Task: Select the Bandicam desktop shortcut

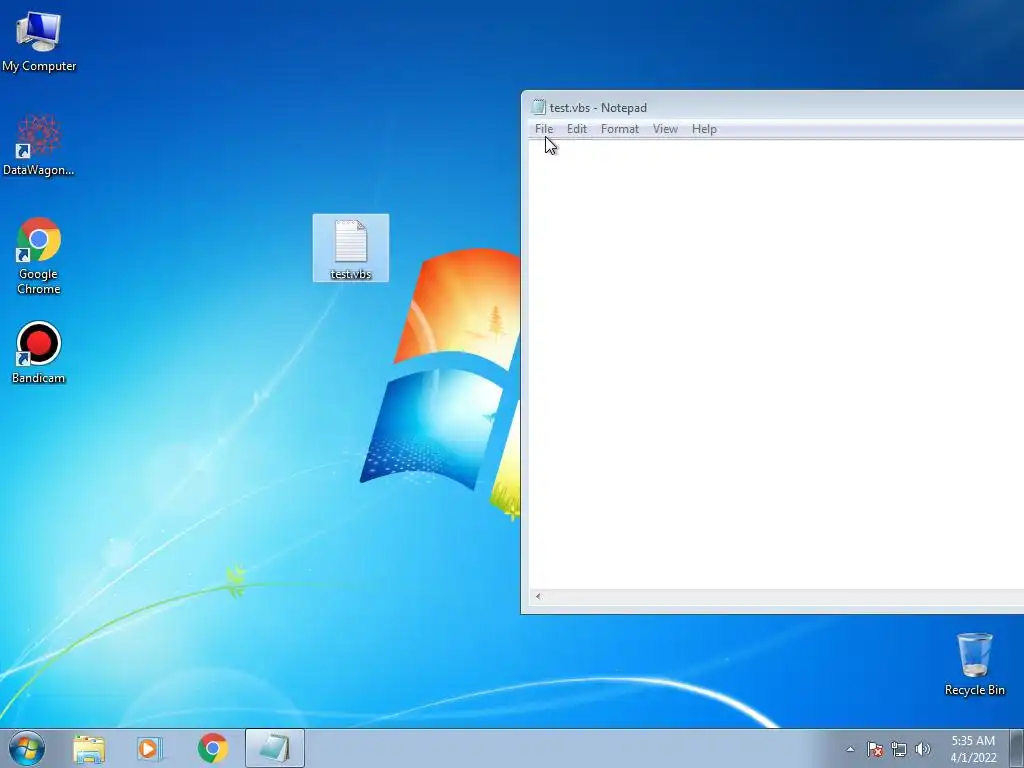Action: (39, 351)
